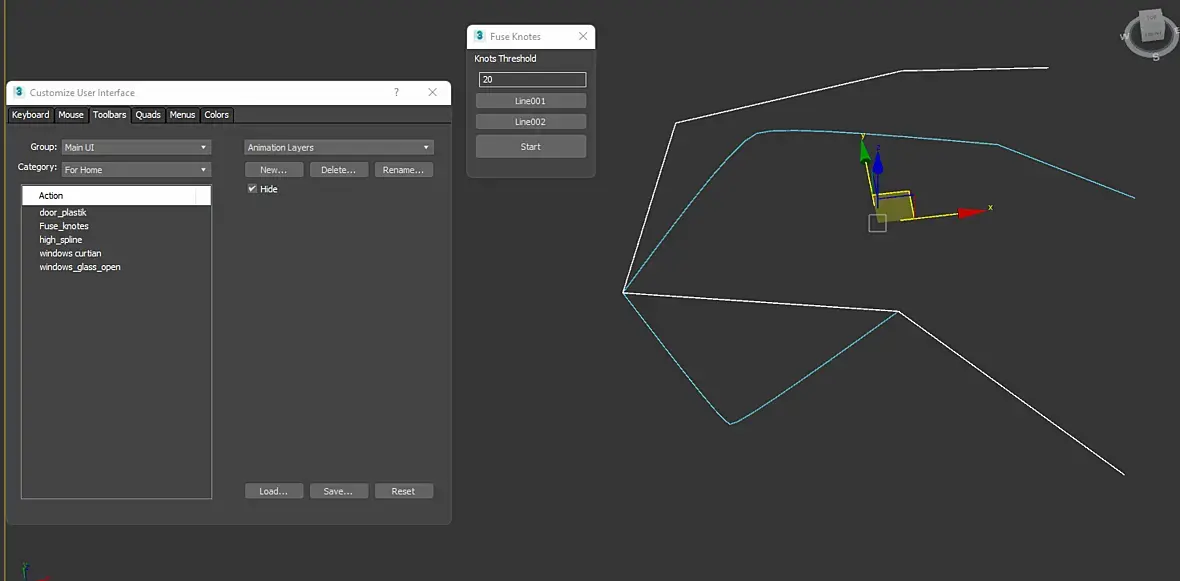Select the Toolbars tab
The height and width of the screenshot is (581, 1180).
click(109, 114)
